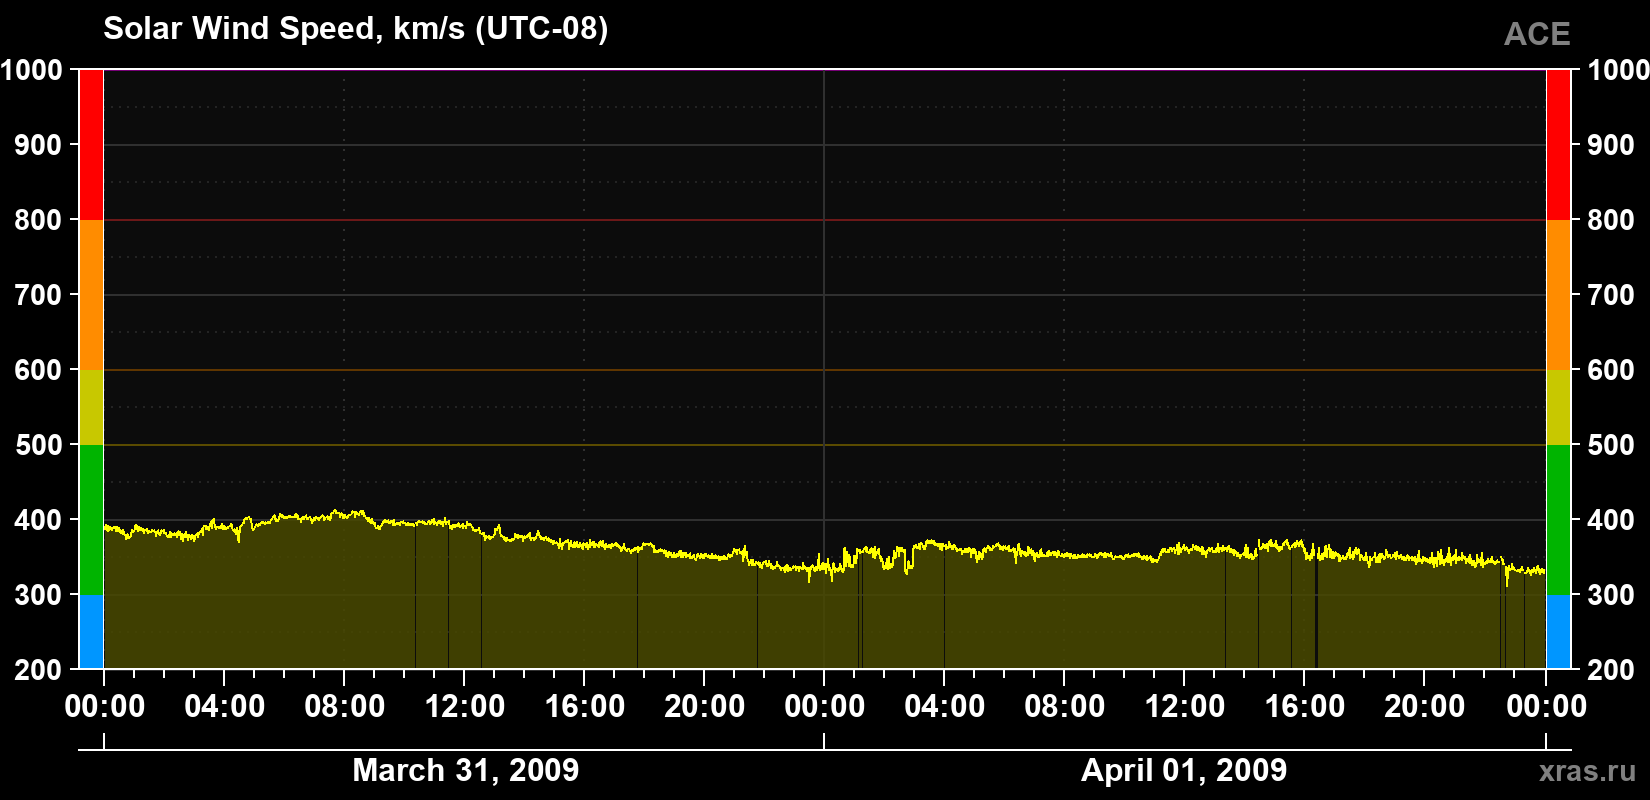Screen dimensions: 1650x800
Task: Click the "1000" label on the right axis
Action: [1618, 70]
